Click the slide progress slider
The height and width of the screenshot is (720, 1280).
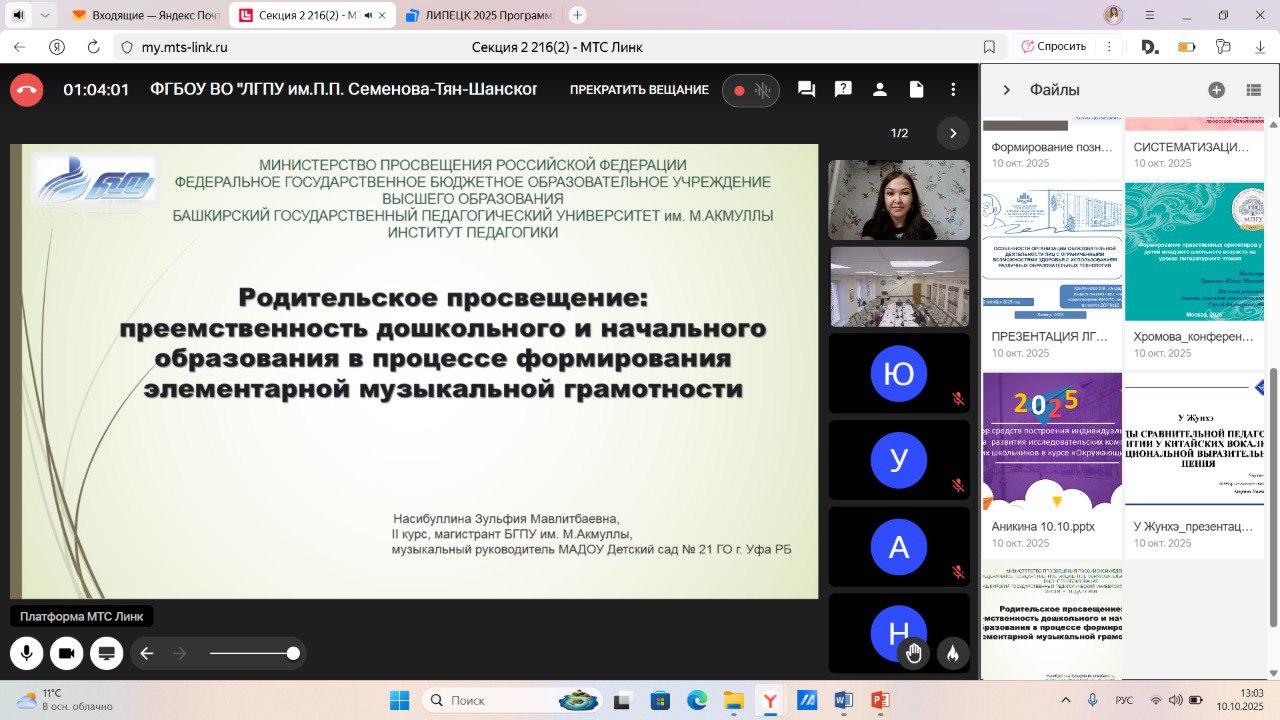(251, 653)
